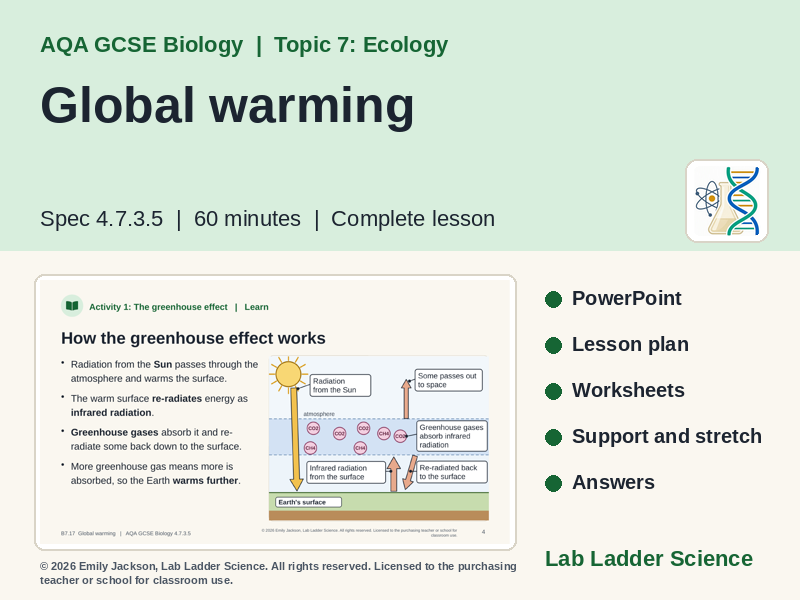Click the DNA and flask logo icon
800x600 pixels.
(x=727, y=201)
